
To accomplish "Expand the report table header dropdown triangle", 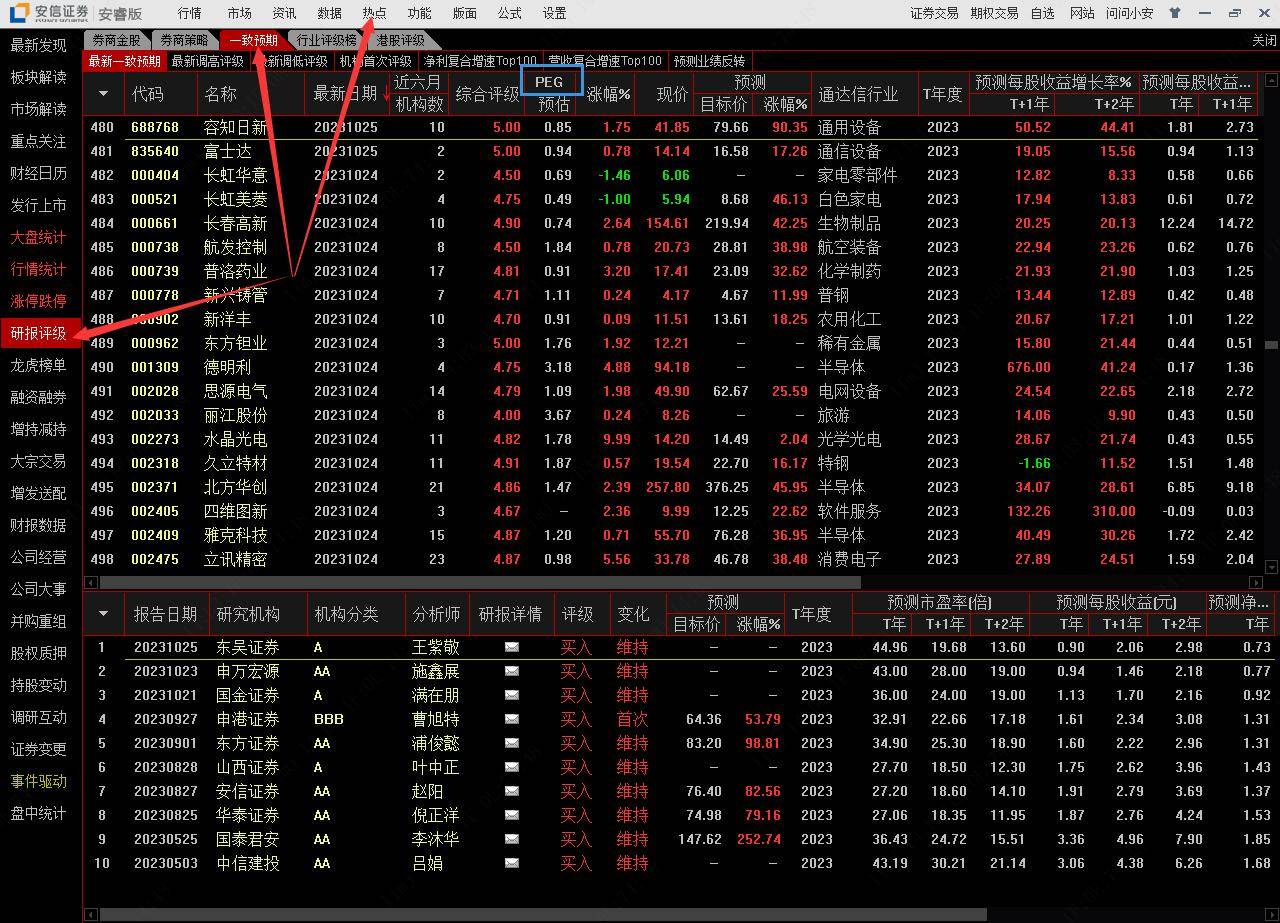I will [x=104, y=614].
